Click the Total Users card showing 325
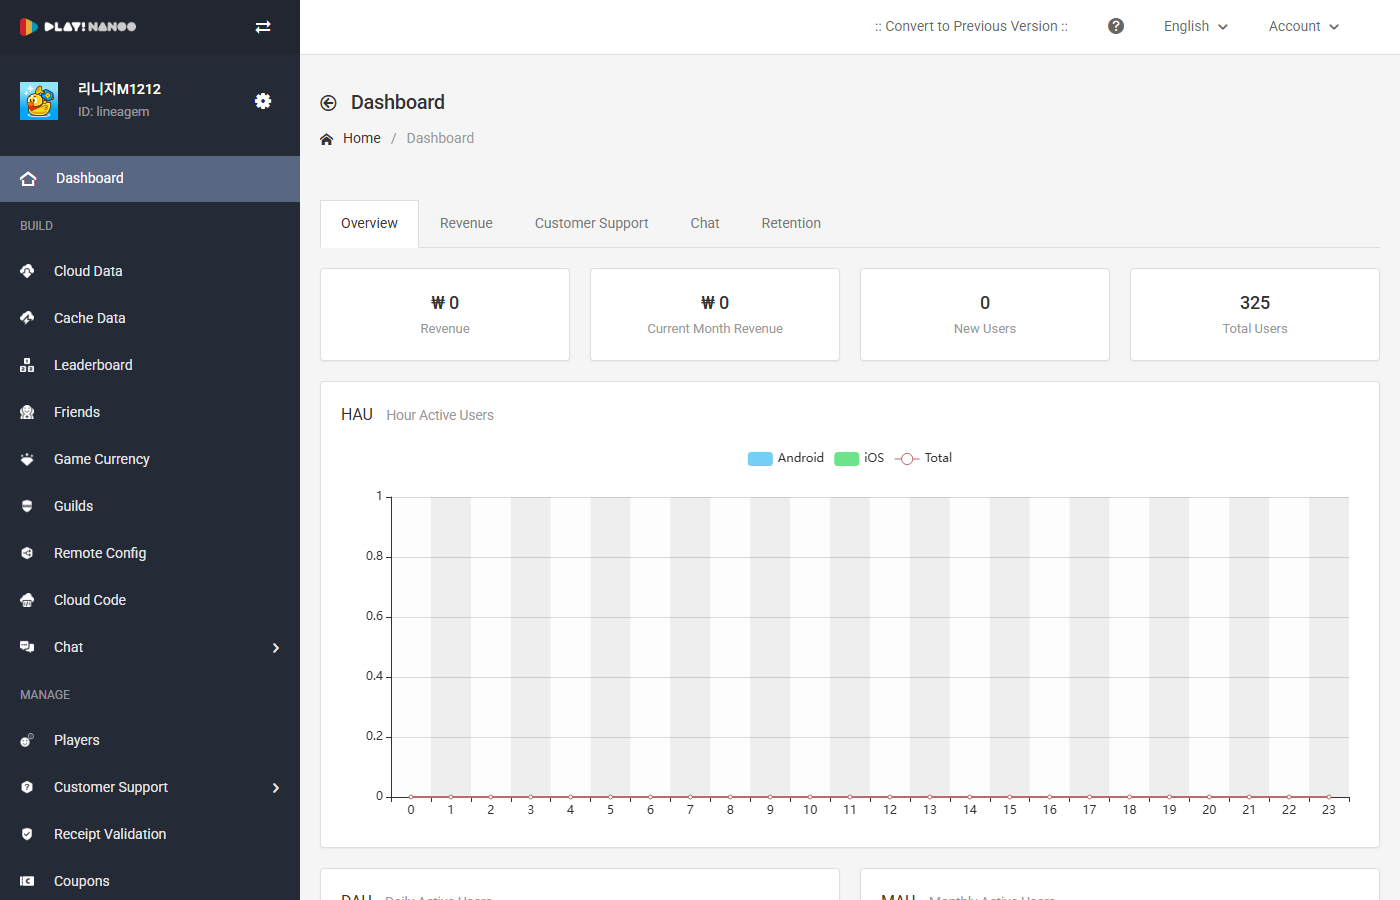1400x900 pixels. click(1255, 314)
